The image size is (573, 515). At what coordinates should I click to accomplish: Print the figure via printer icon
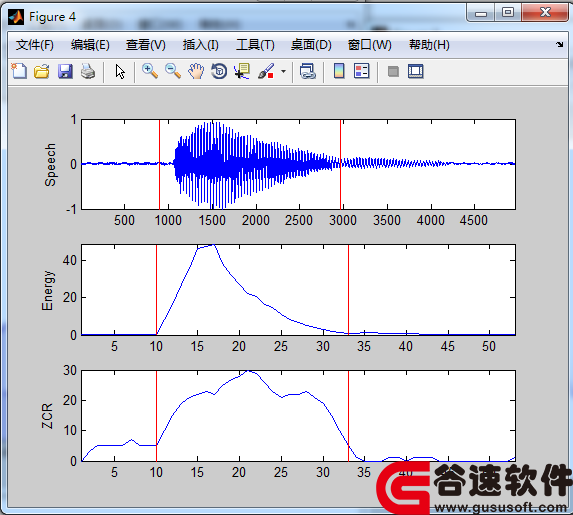coord(88,71)
